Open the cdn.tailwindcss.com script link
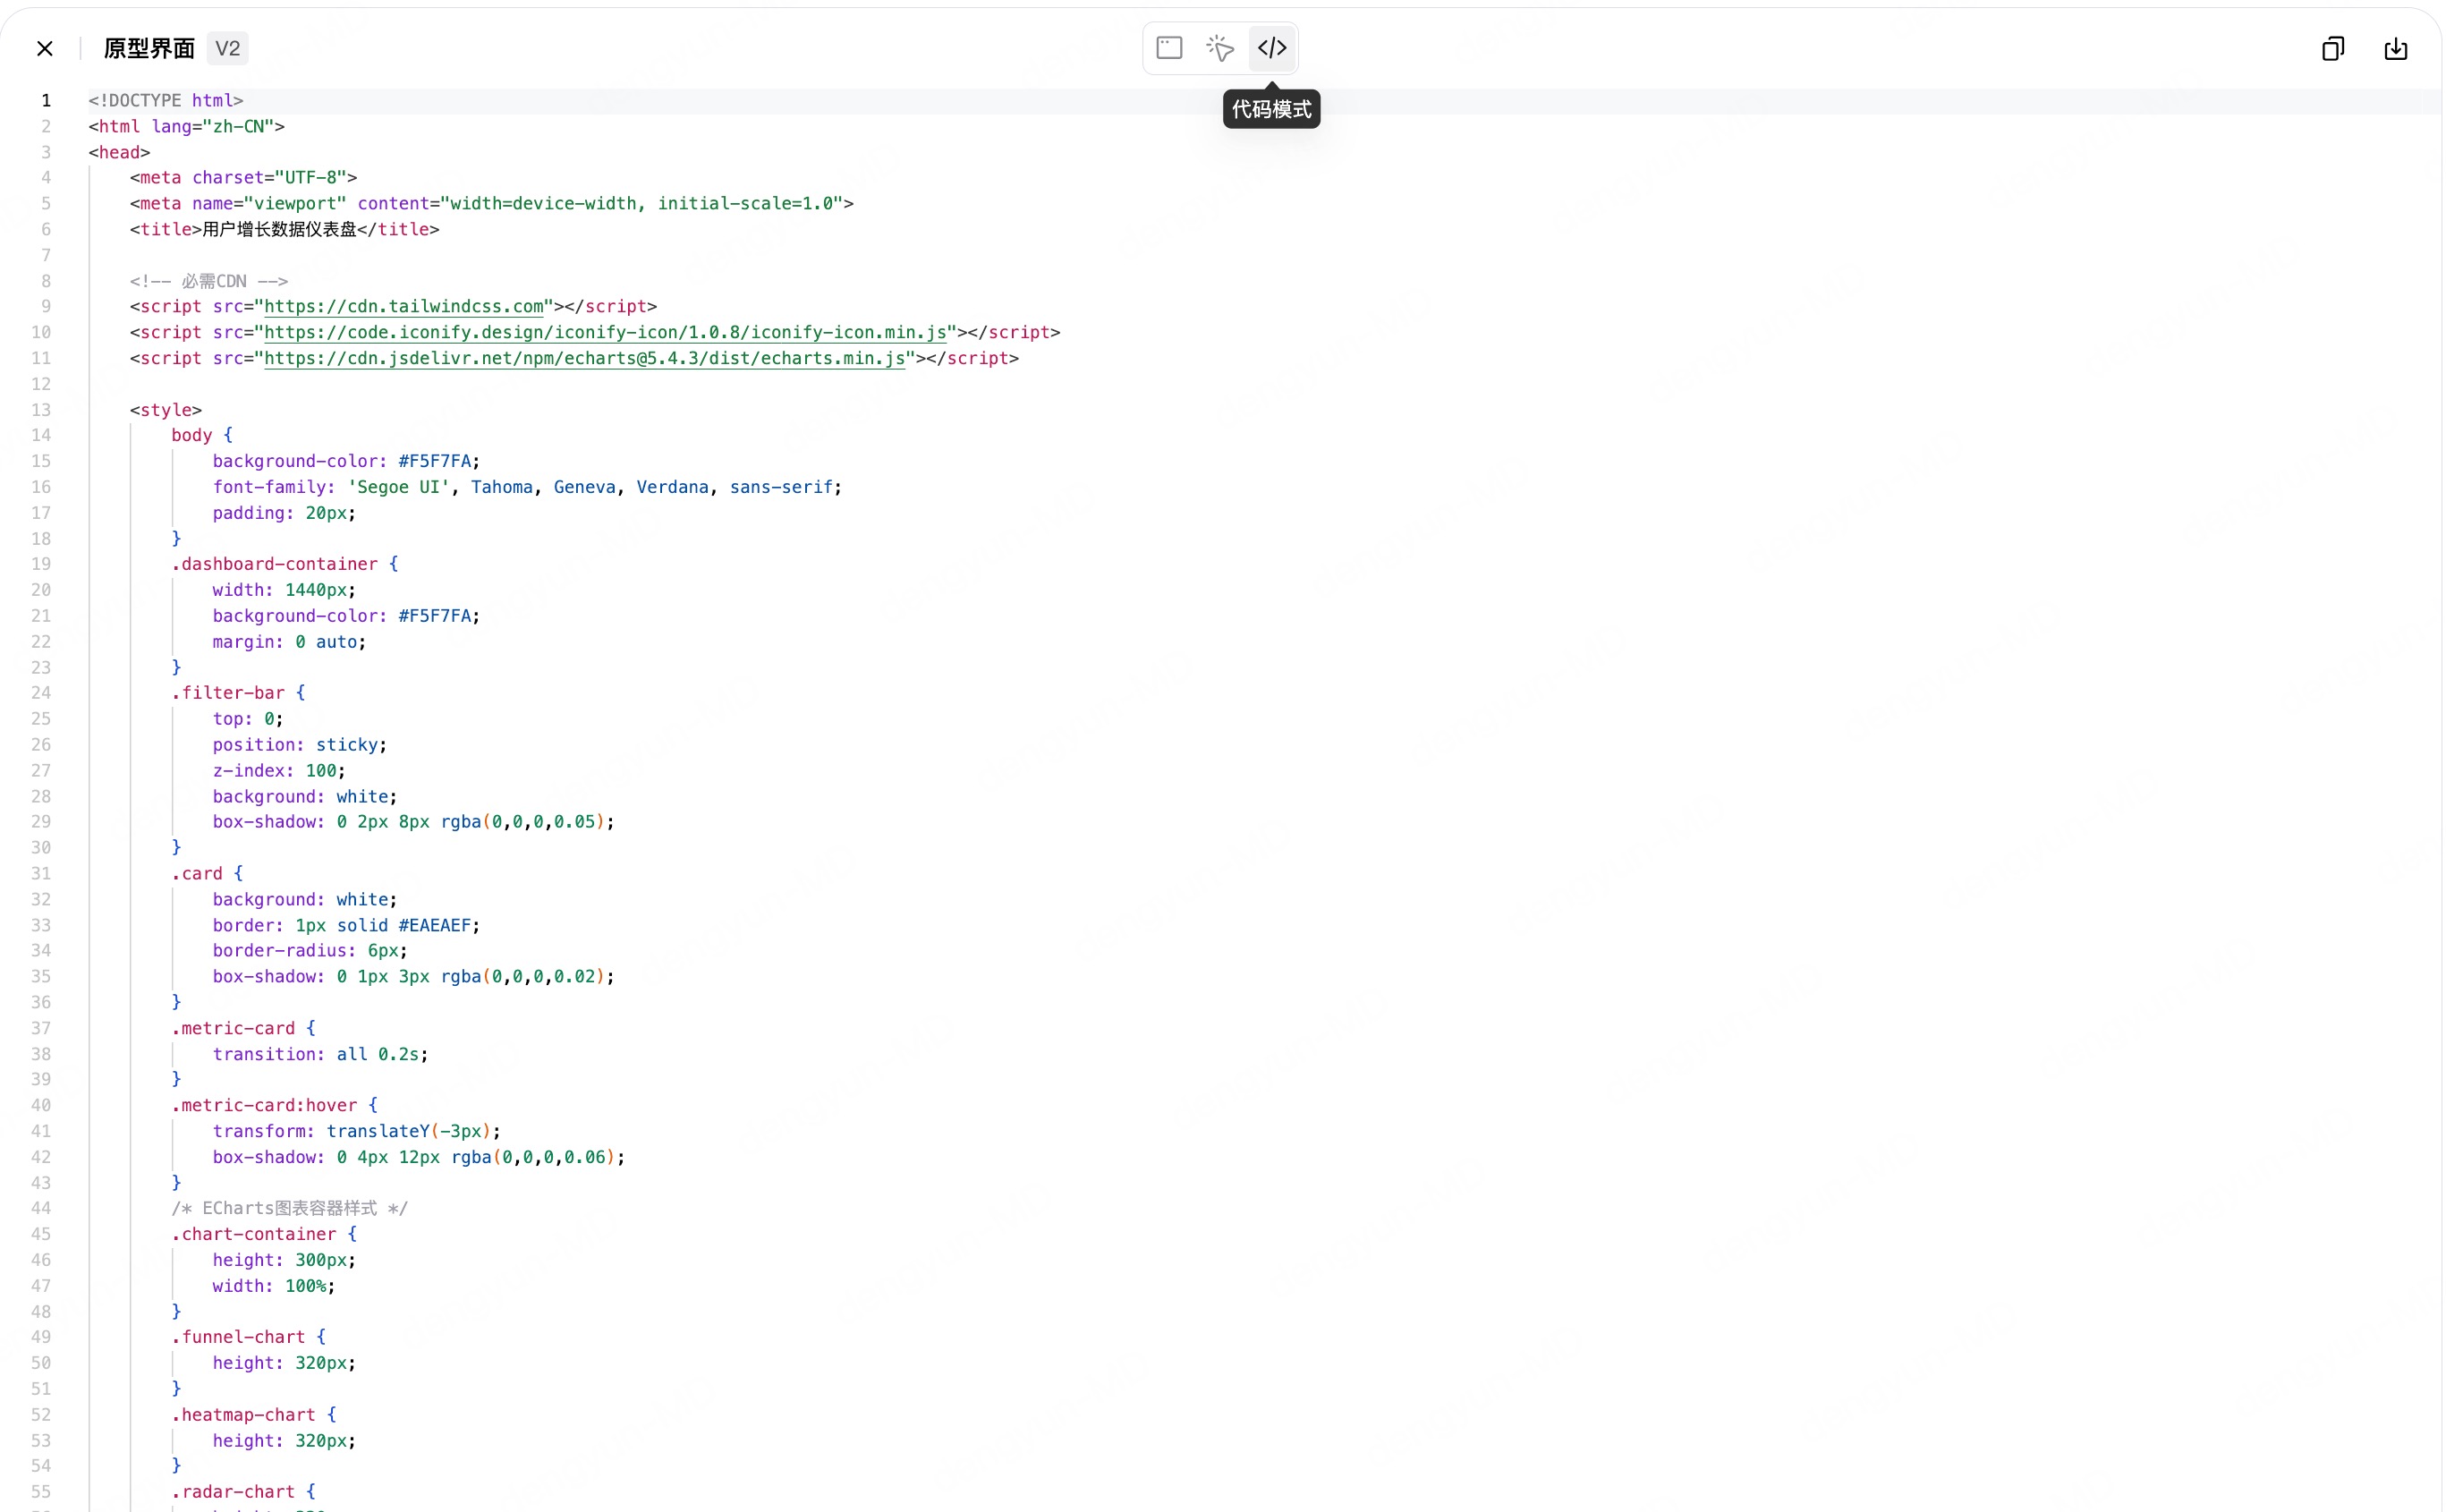Screen dimensions: 2446x1512 pos(404,306)
